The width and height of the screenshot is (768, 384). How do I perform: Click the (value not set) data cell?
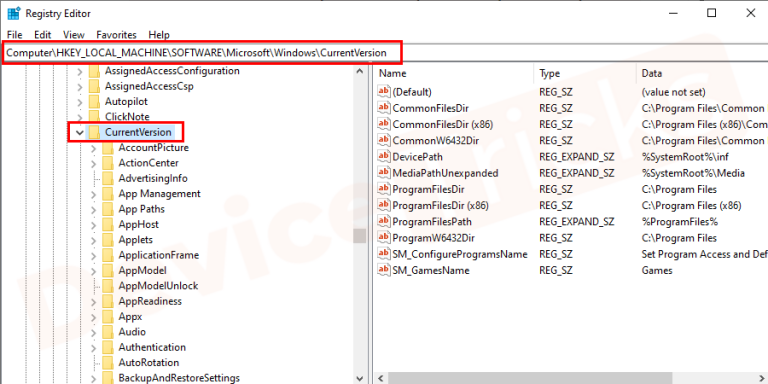click(673, 92)
